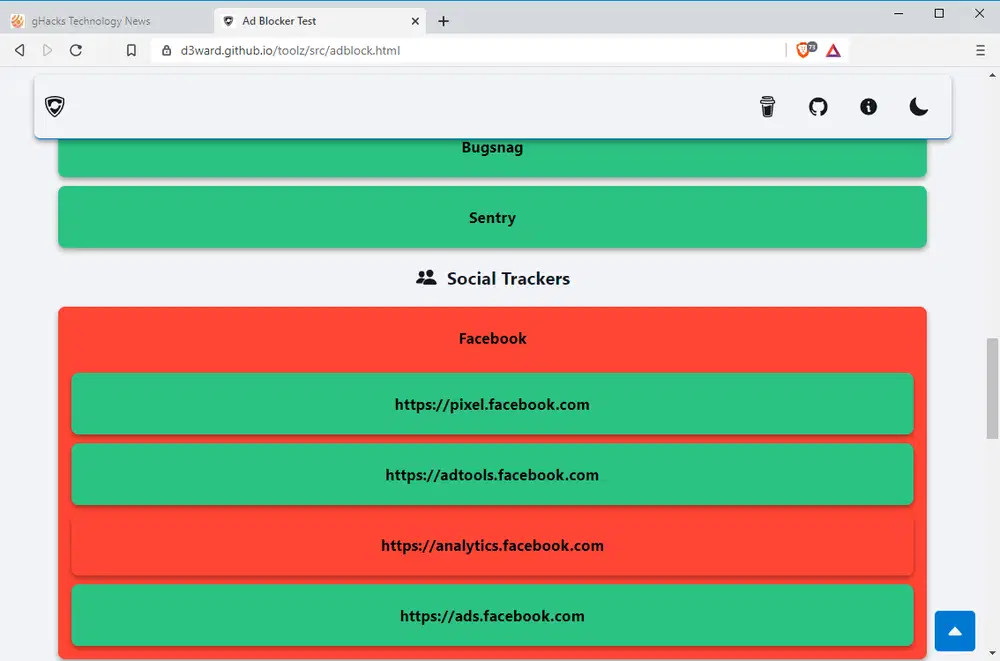Open the browser hamburger menu
The height and width of the screenshot is (661, 1000).
980,50
